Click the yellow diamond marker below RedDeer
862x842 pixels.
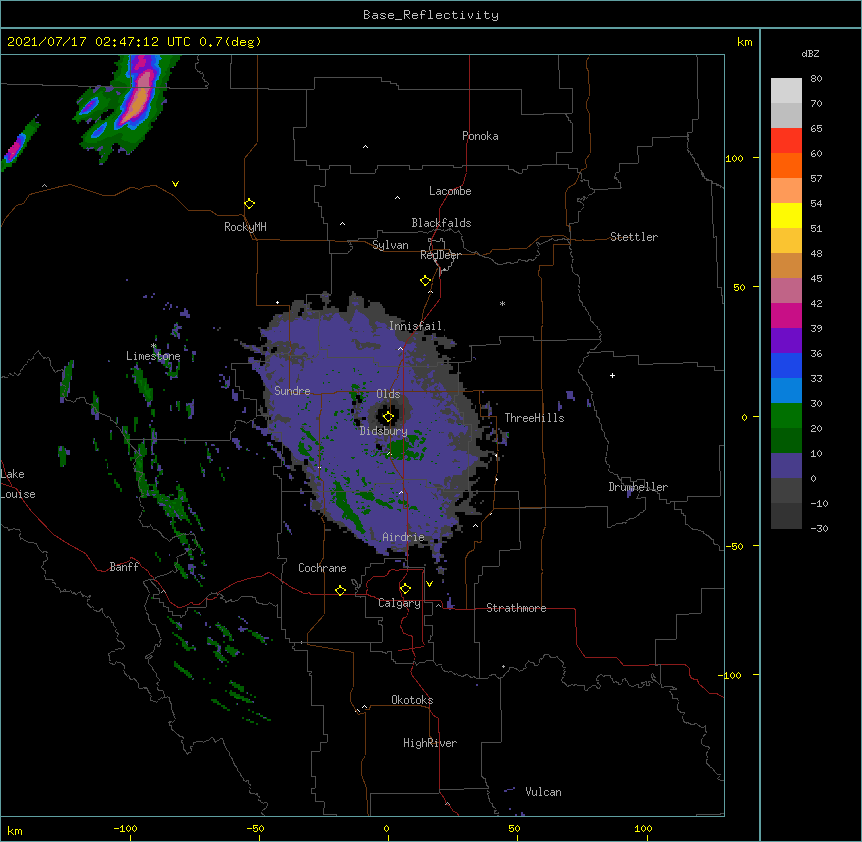click(x=426, y=281)
